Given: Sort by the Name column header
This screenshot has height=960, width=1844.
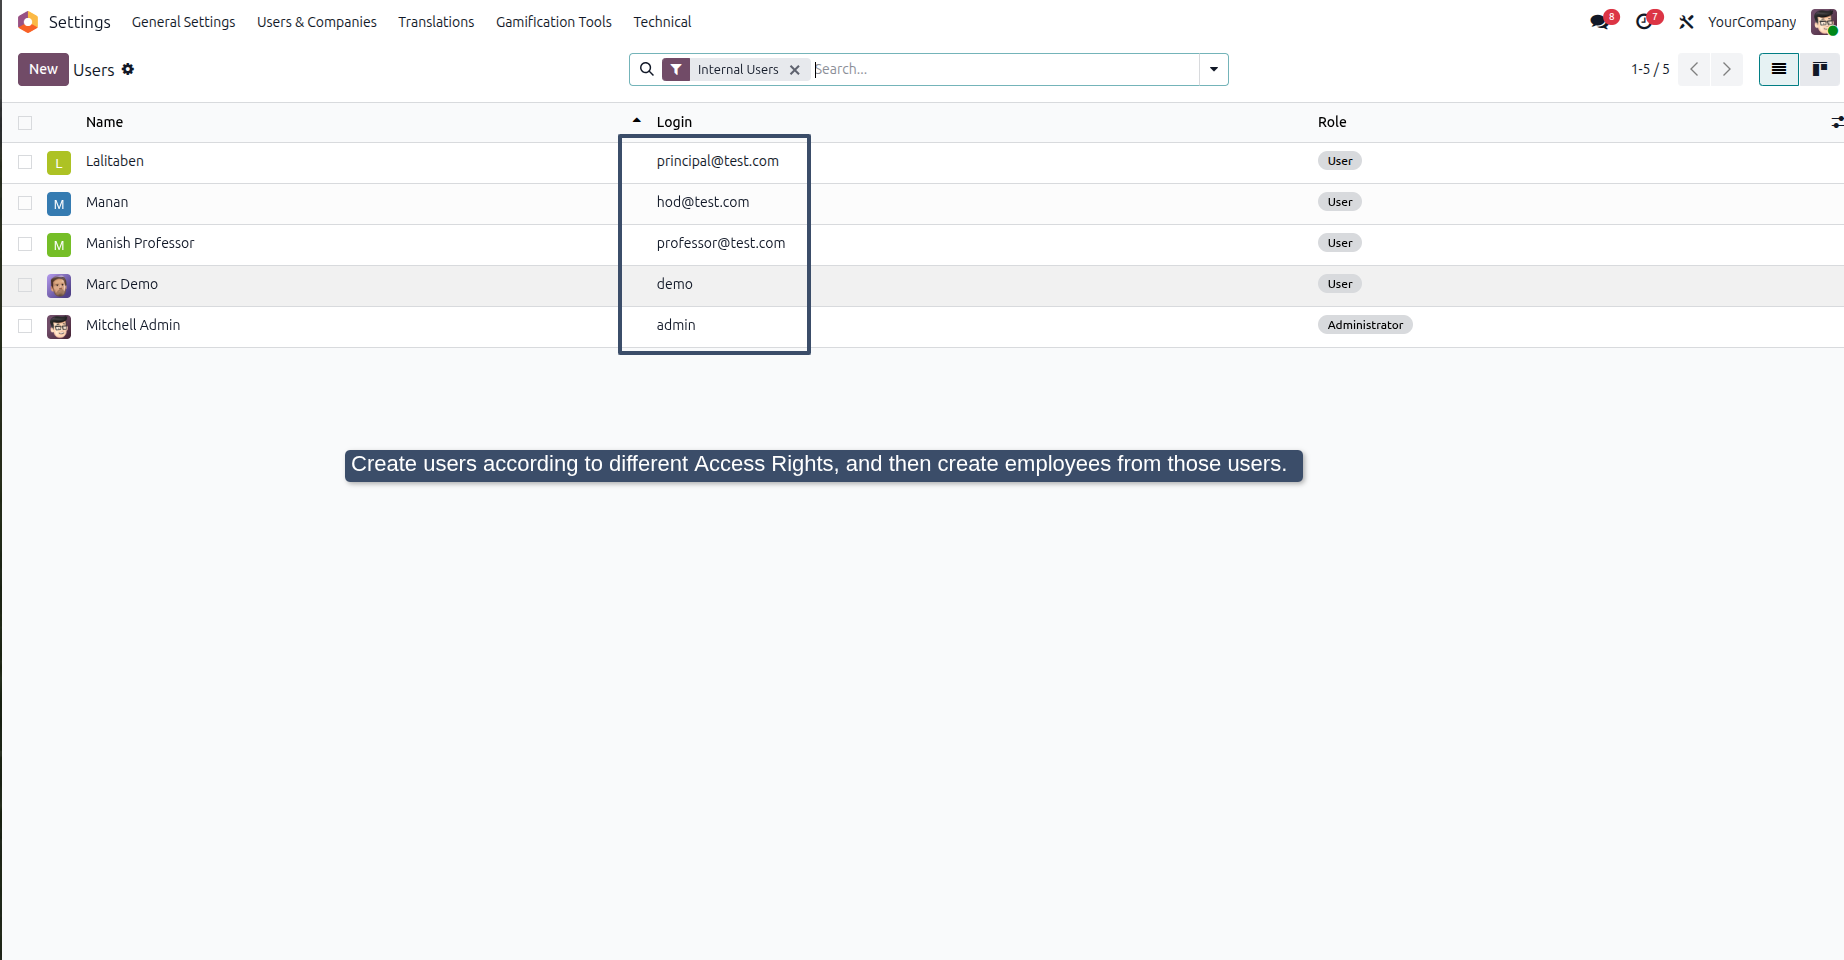Looking at the screenshot, I should coord(104,122).
